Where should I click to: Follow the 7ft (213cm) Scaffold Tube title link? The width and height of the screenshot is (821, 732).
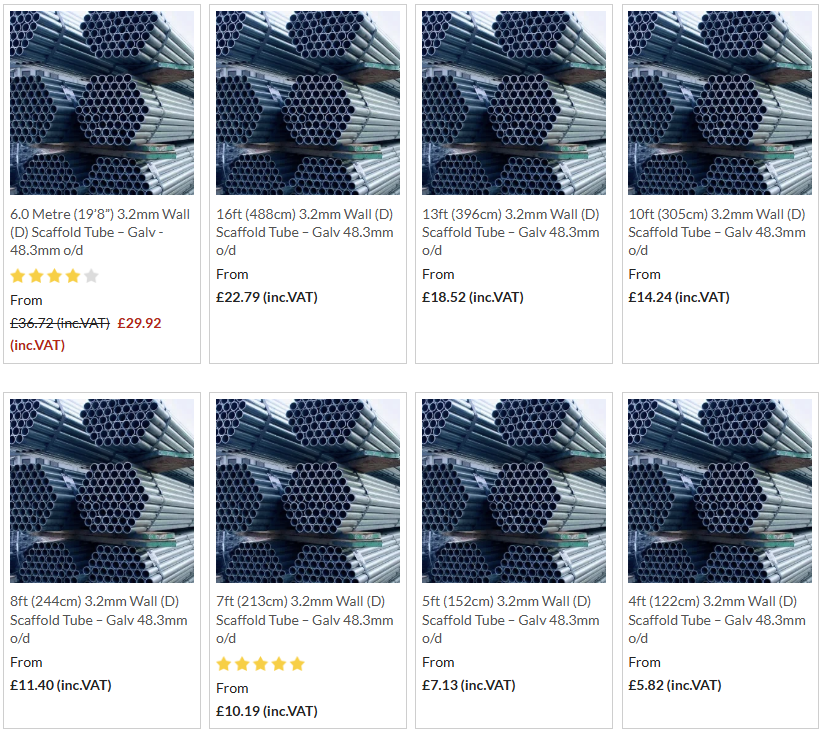(x=305, y=620)
